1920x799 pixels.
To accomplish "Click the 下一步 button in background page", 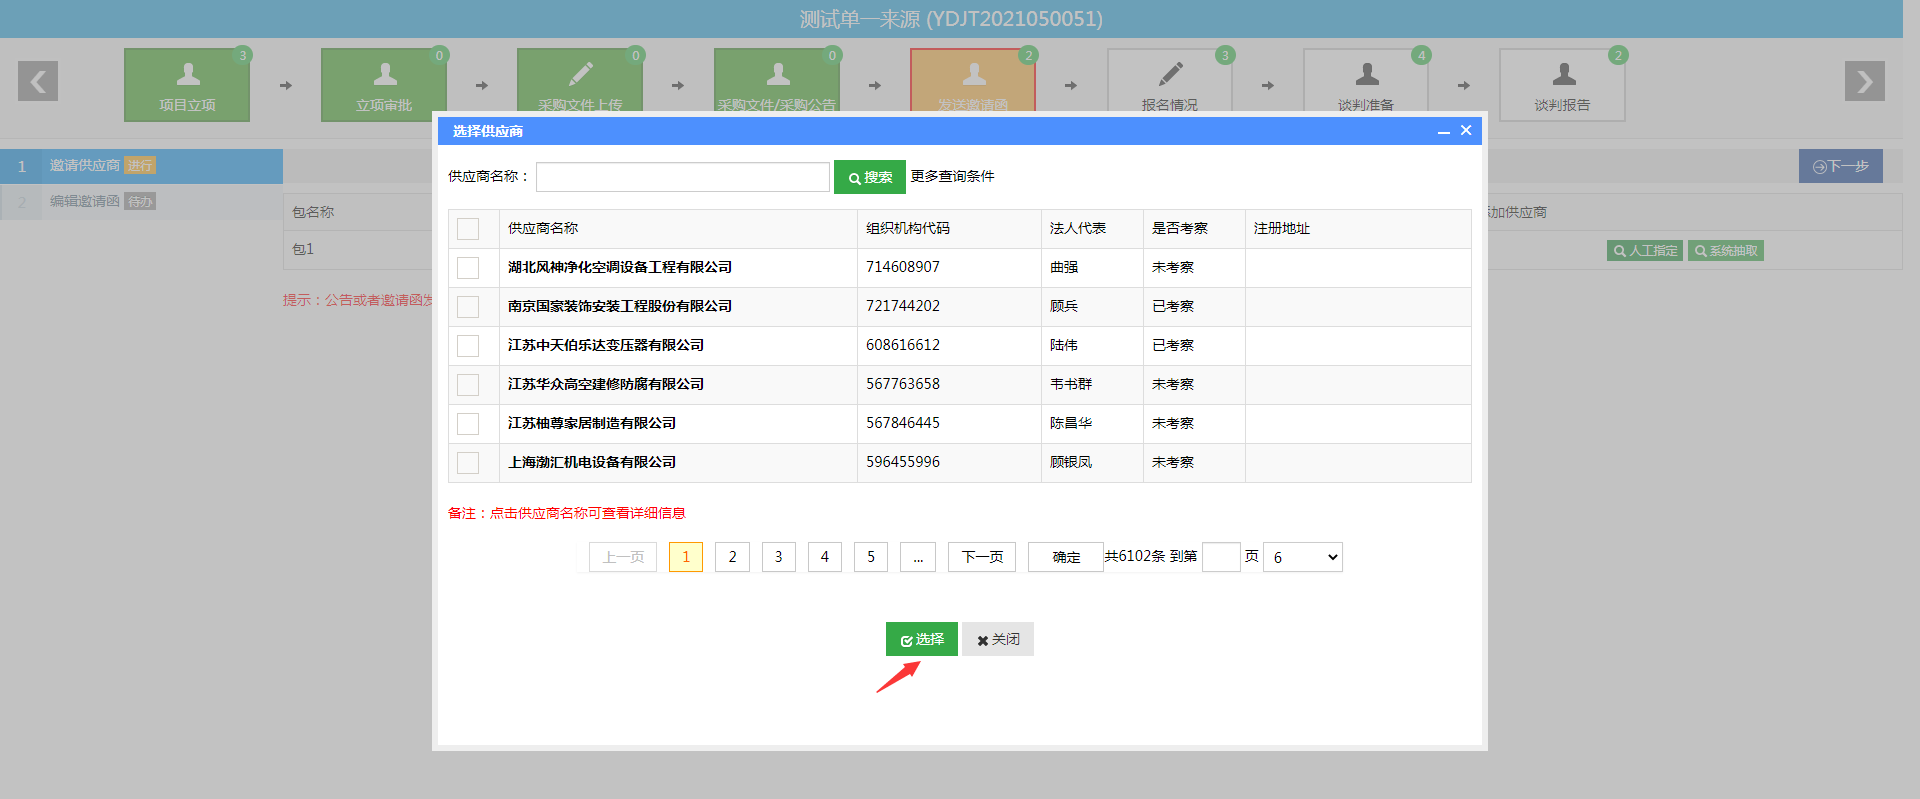I will point(1841,166).
